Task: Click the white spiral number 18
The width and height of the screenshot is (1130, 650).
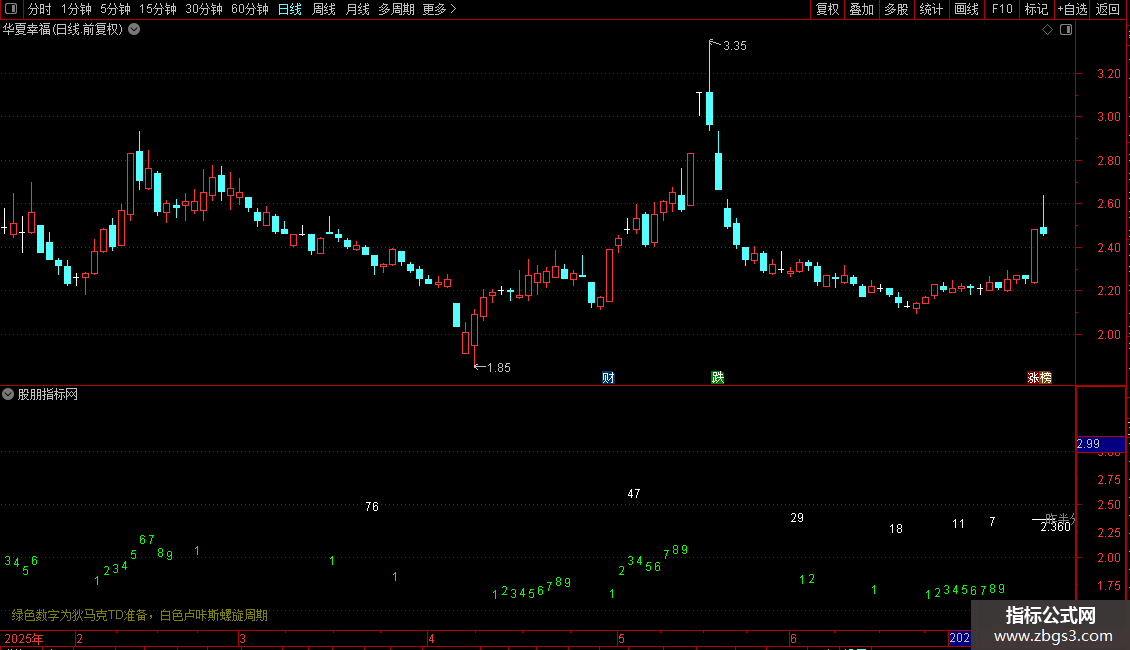Action: (x=896, y=529)
